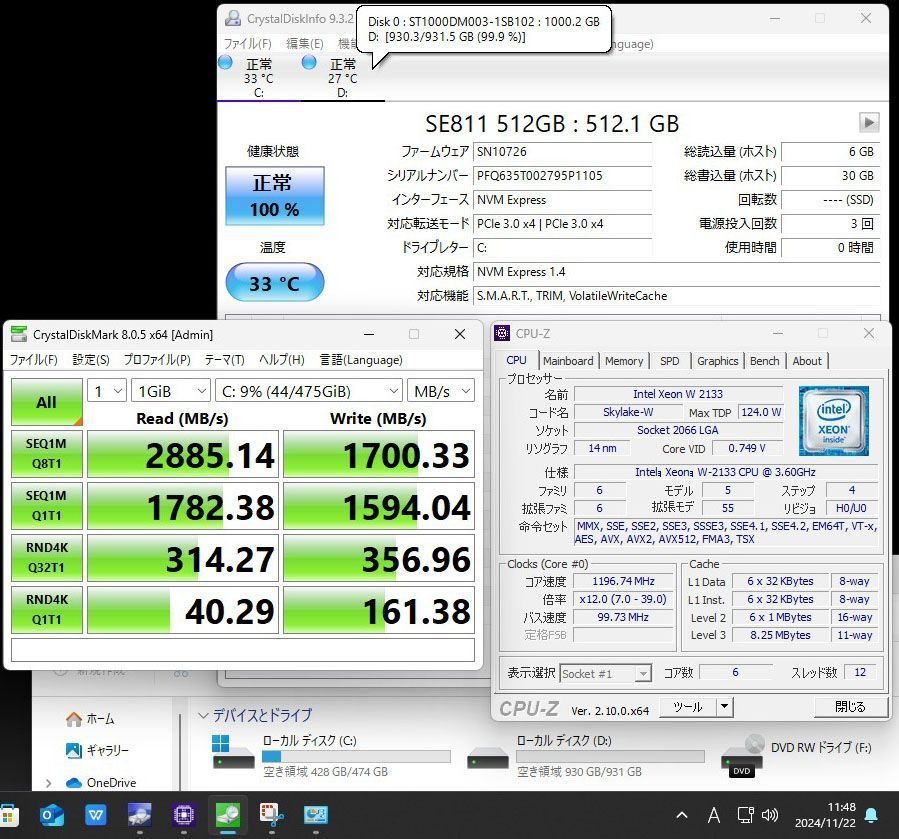Click the CrystalDiskMark taskbar icon

(x=228, y=815)
